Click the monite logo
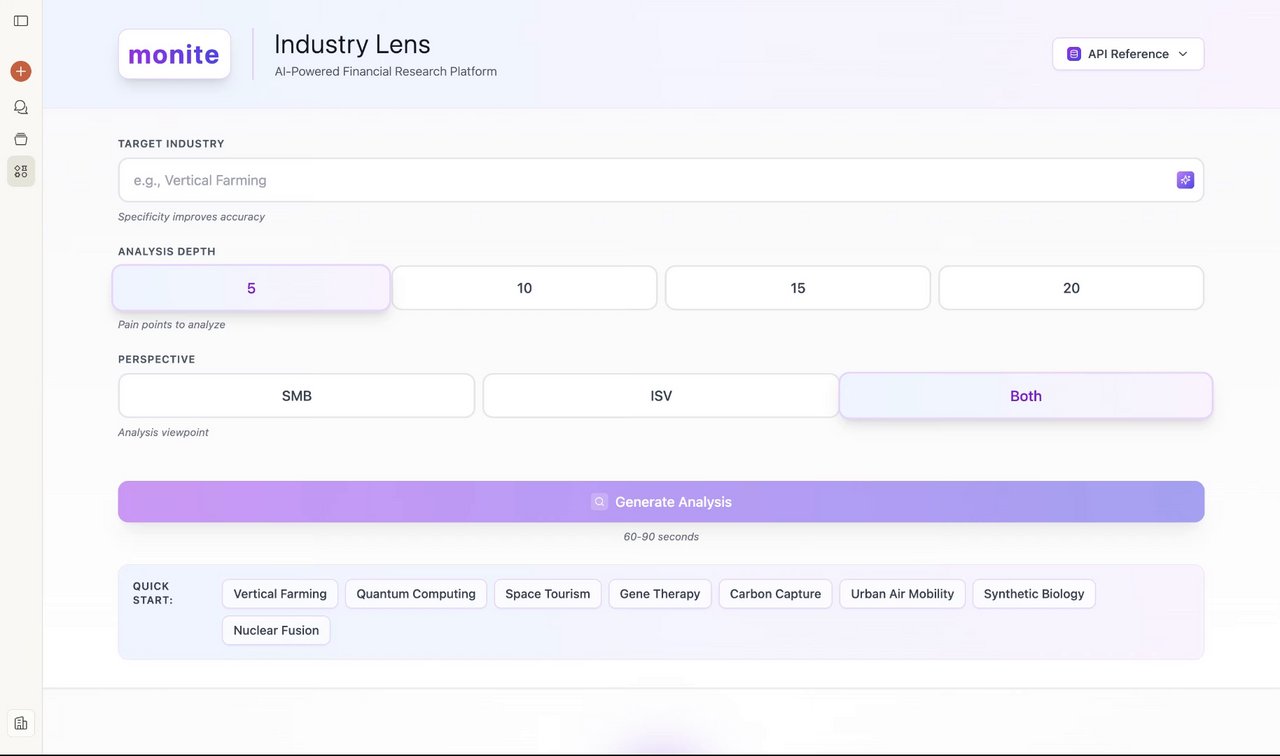Viewport: 1280px width, 756px height. pyautogui.click(x=174, y=54)
